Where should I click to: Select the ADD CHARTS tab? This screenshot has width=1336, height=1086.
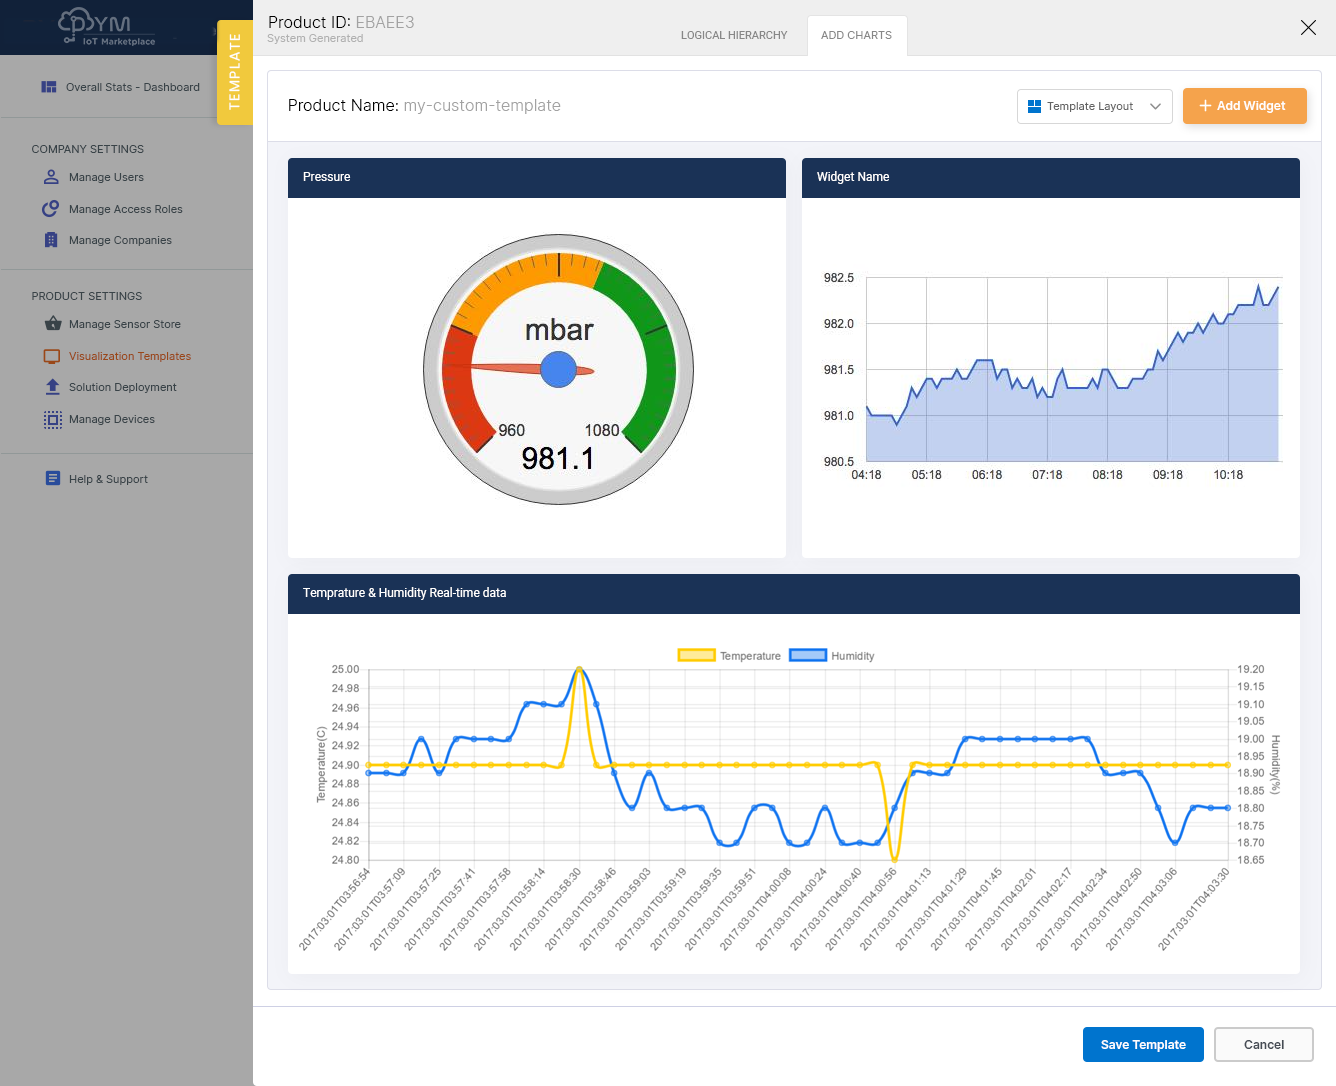[856, 35]
